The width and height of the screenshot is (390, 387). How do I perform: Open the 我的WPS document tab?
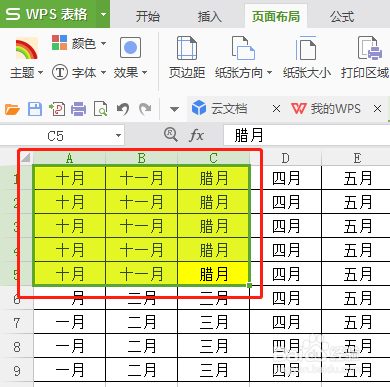click(x=336, y=108)
